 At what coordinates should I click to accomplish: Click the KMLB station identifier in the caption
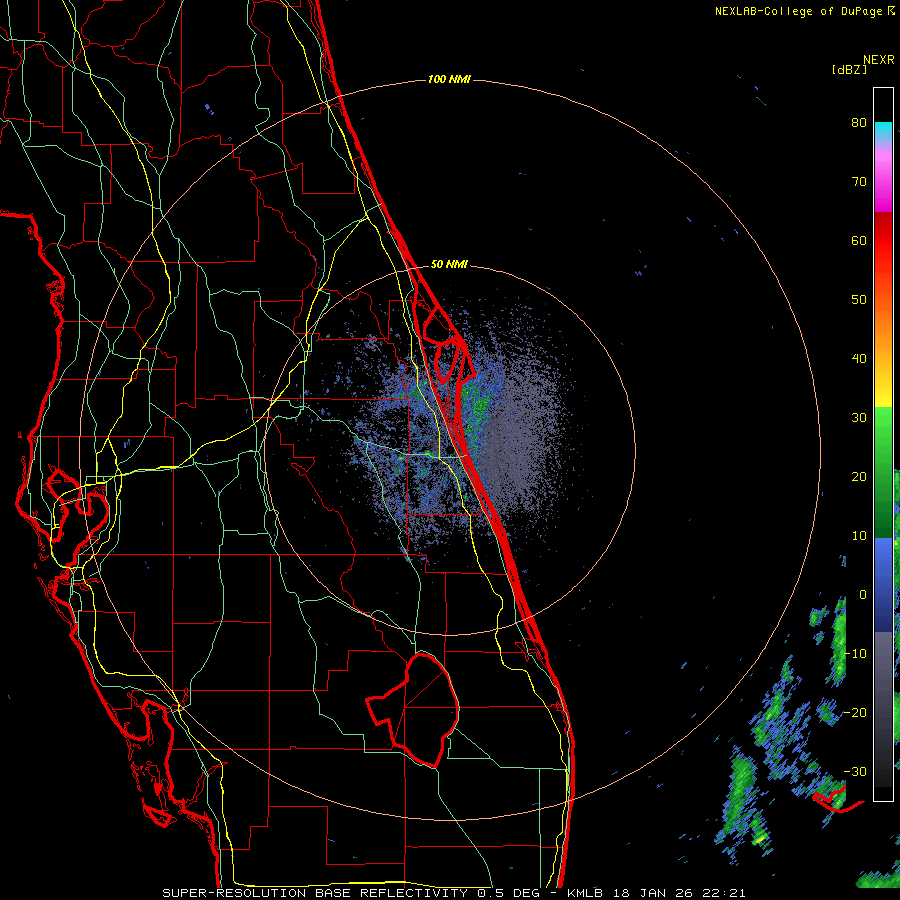[585, 893]
